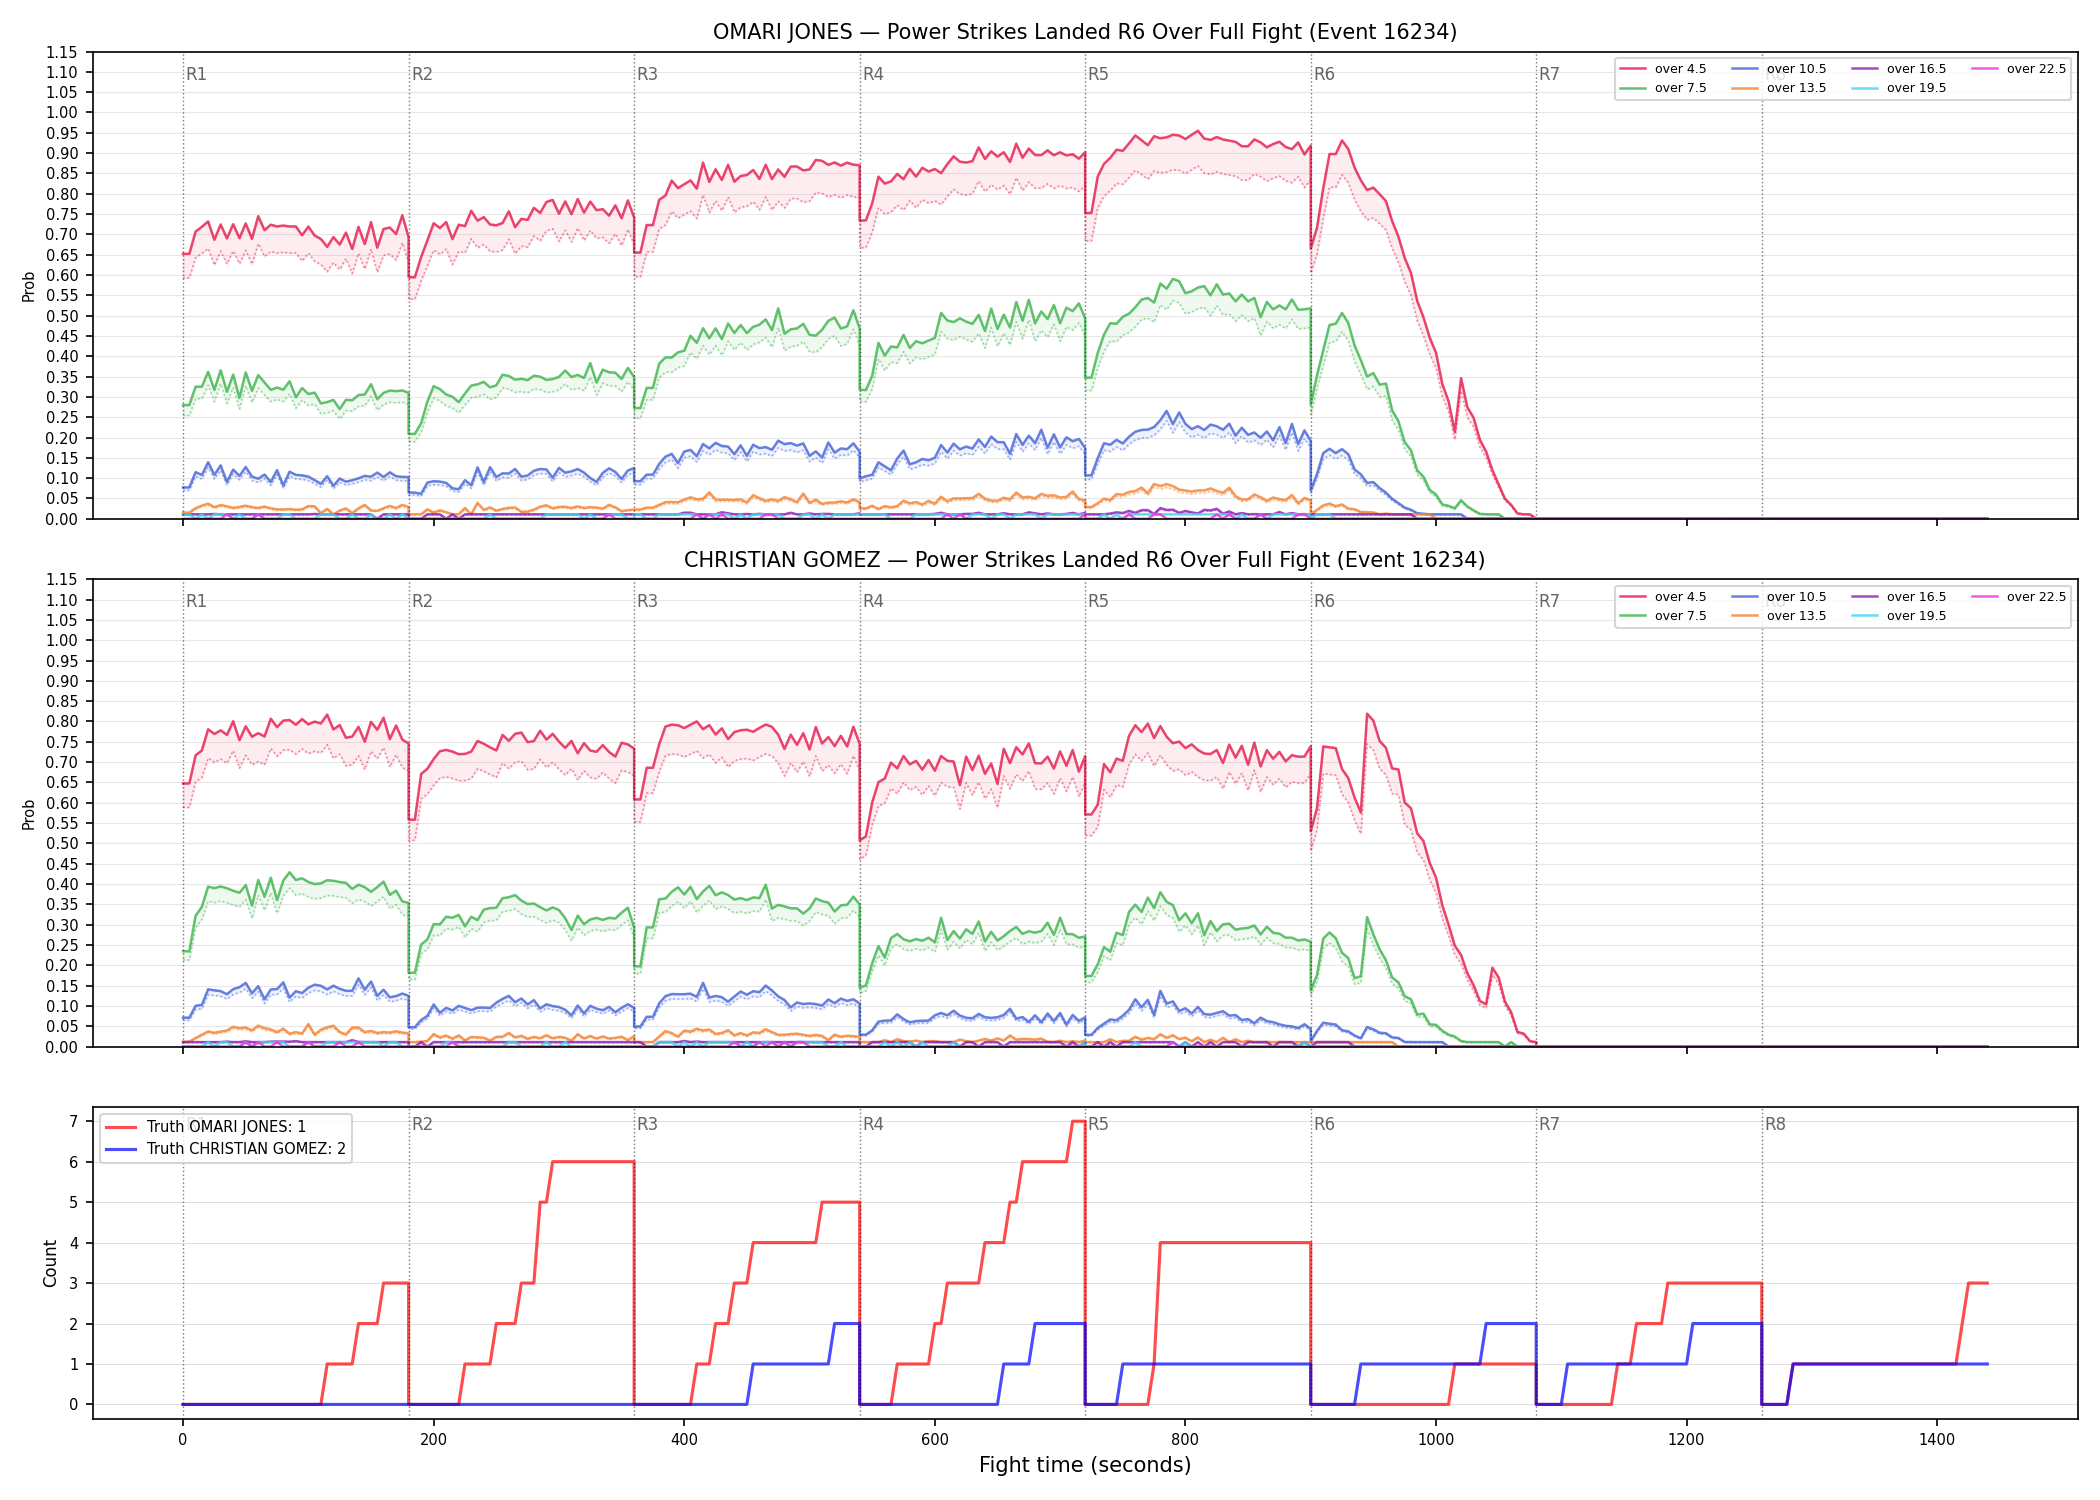Click the x-axis tick label '200'
Viewport: 2100px width, 1500px height.
(433, 1440)
